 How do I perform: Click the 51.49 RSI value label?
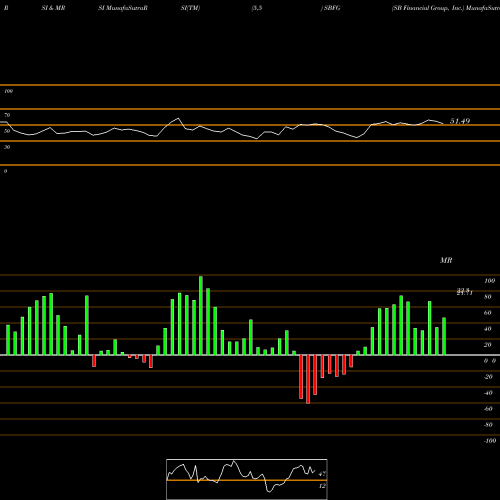(x=460, y=121)
